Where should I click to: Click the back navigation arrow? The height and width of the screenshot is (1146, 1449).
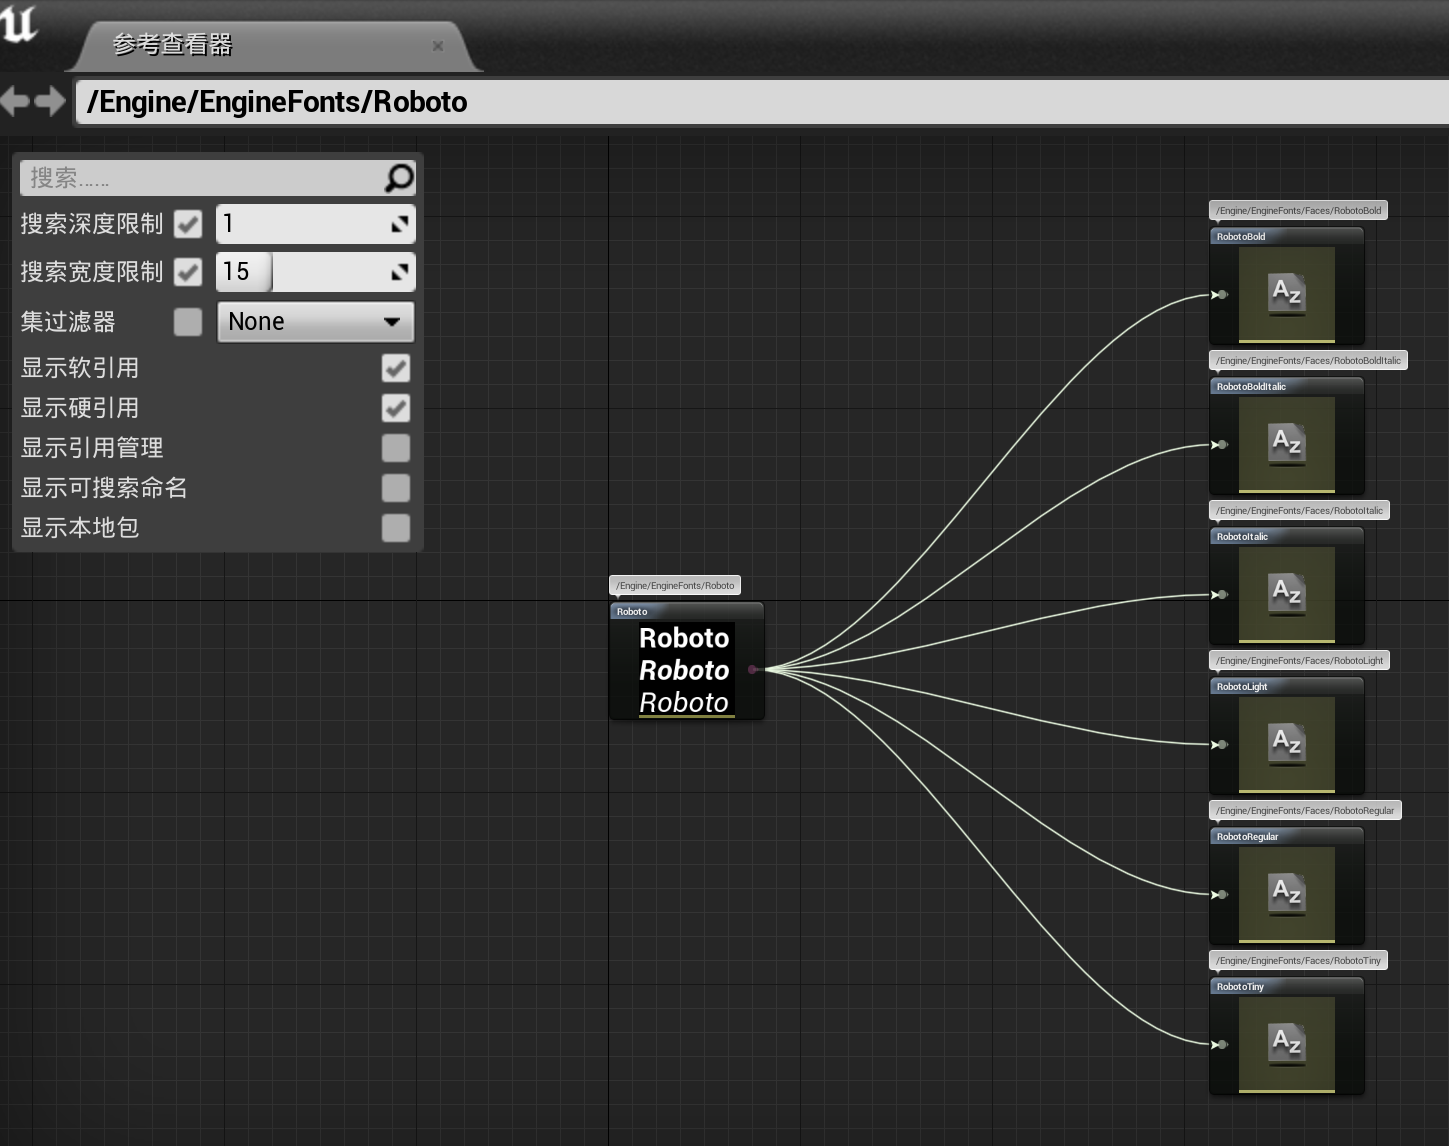point(15,100)
